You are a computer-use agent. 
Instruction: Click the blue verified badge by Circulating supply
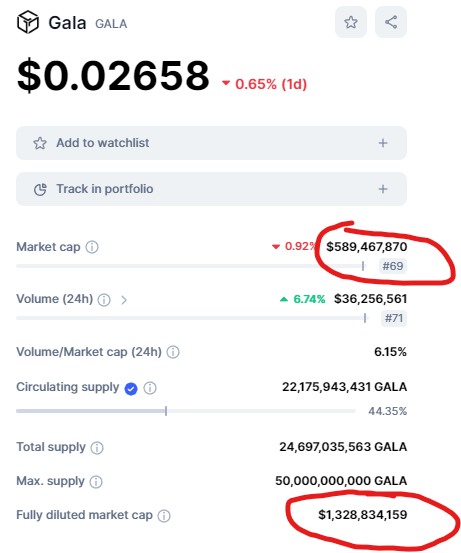[x=131, y=389]
